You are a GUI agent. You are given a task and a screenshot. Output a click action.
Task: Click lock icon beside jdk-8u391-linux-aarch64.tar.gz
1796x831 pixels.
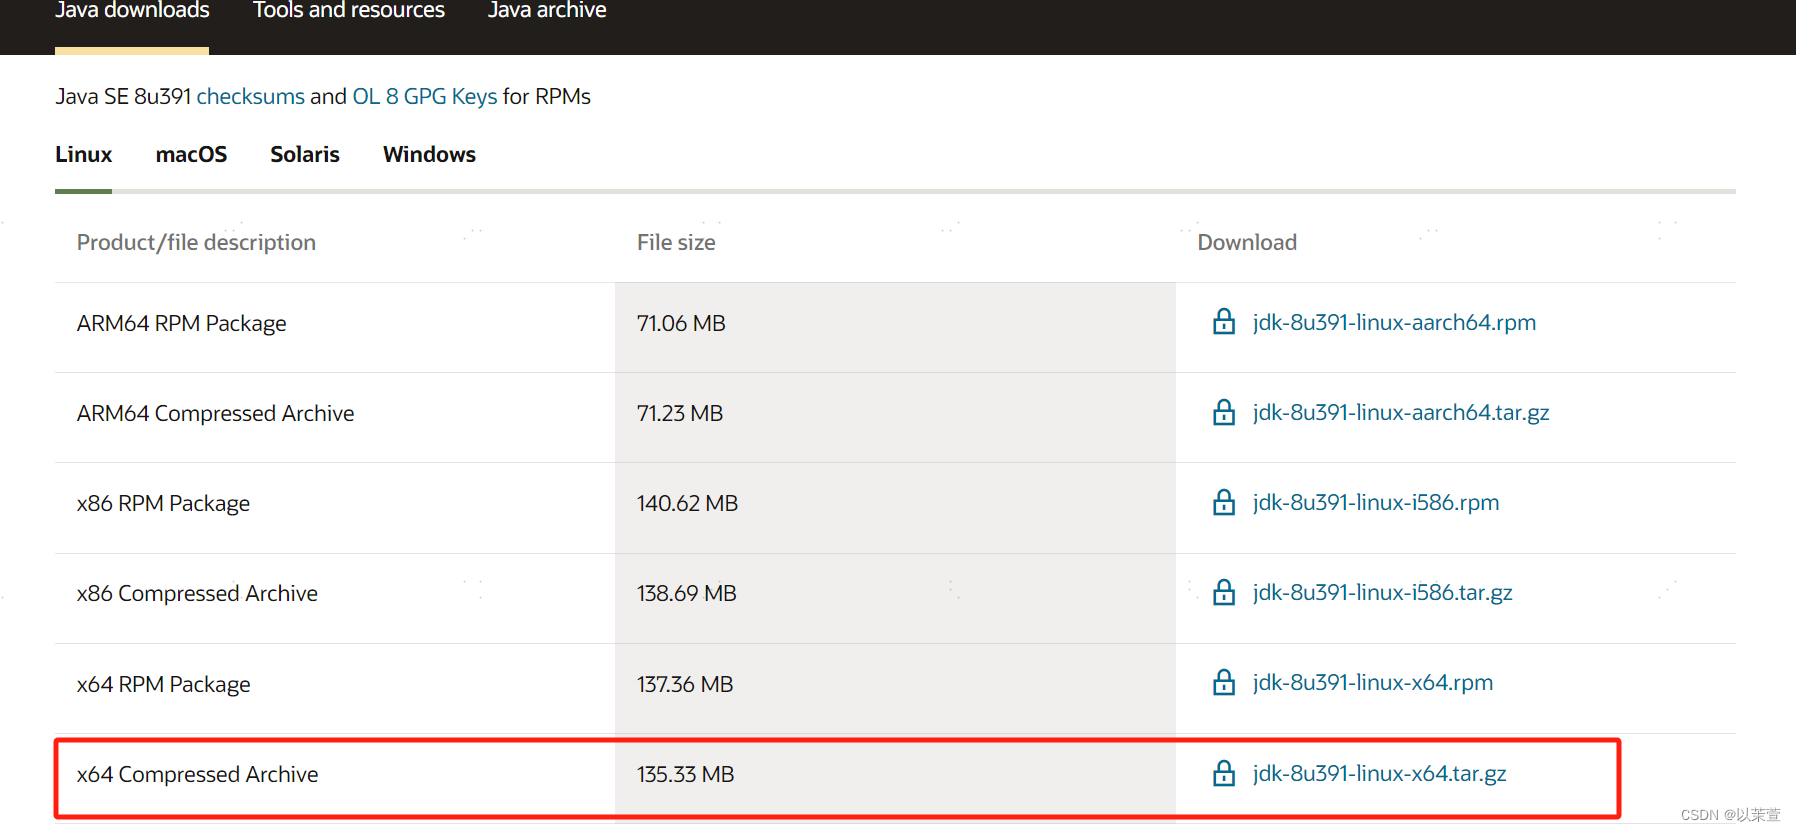[1224, 412]
